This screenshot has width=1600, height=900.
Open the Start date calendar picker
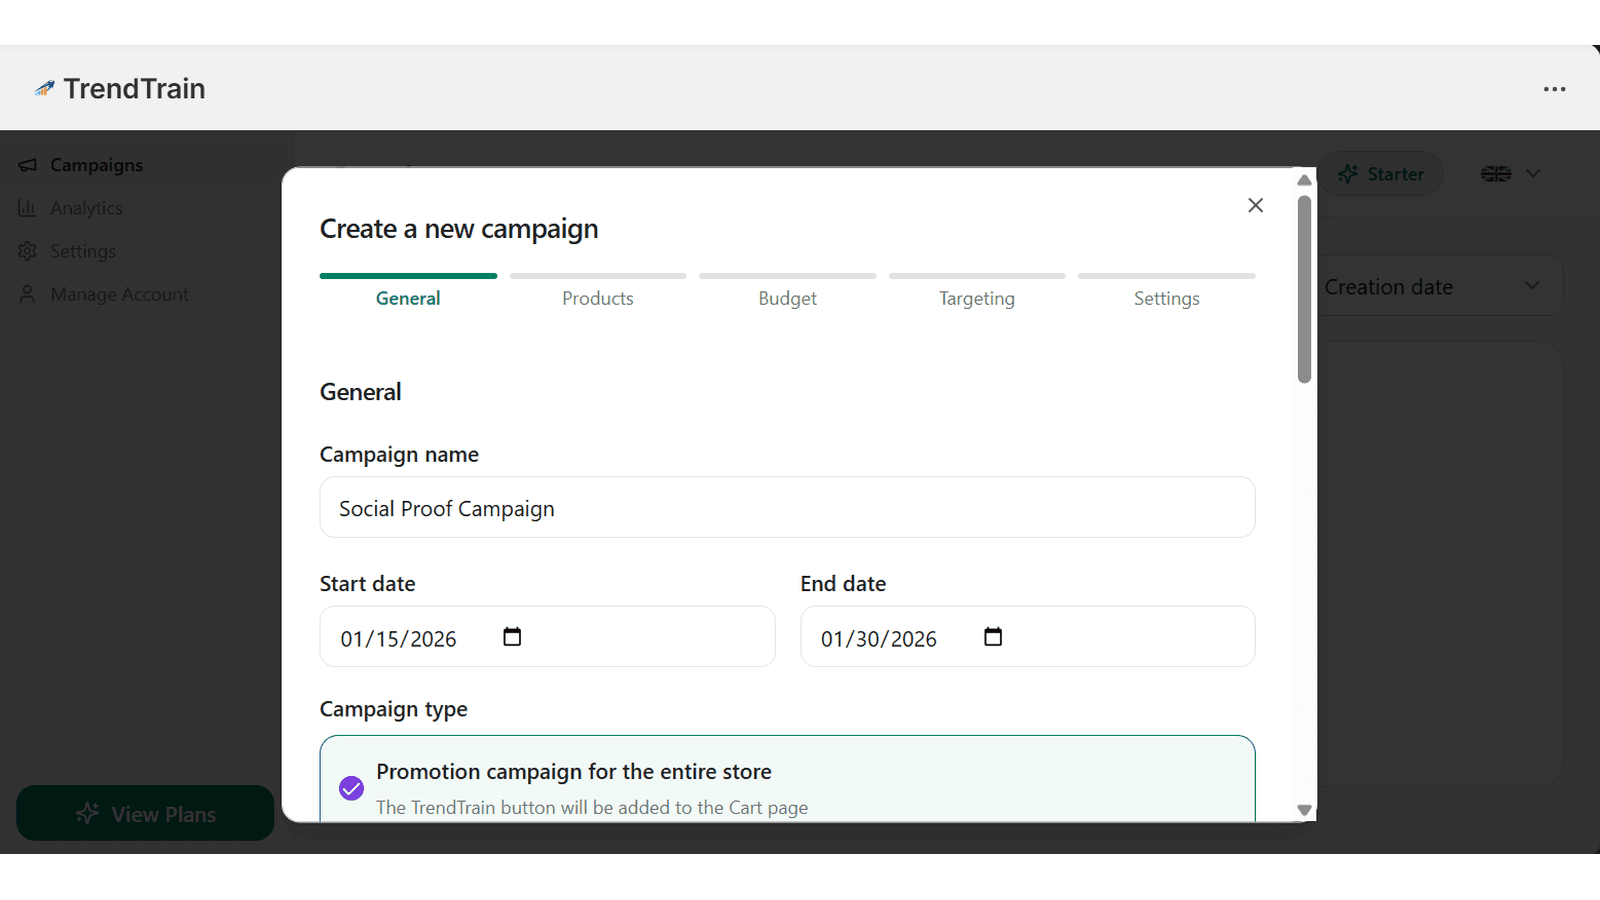click(512, 636)
